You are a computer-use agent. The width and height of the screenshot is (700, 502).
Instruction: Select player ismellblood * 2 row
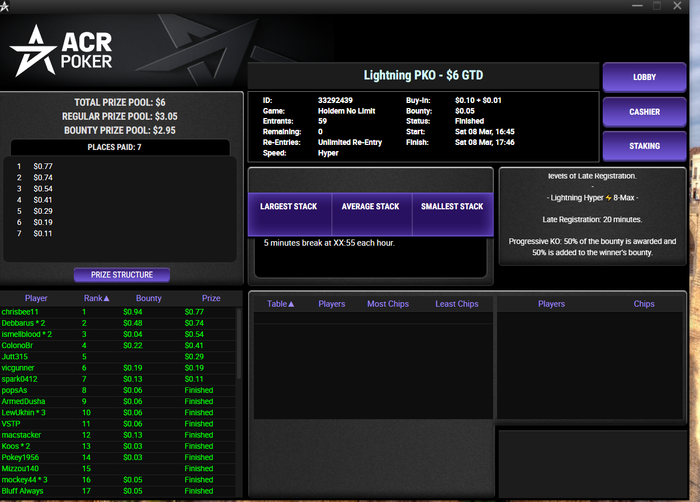click(x=118, y=334)
